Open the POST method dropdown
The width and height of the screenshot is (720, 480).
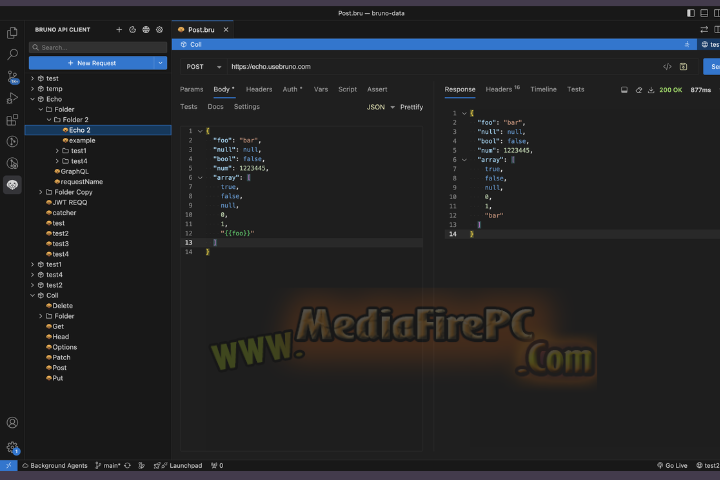click(203, 67)
